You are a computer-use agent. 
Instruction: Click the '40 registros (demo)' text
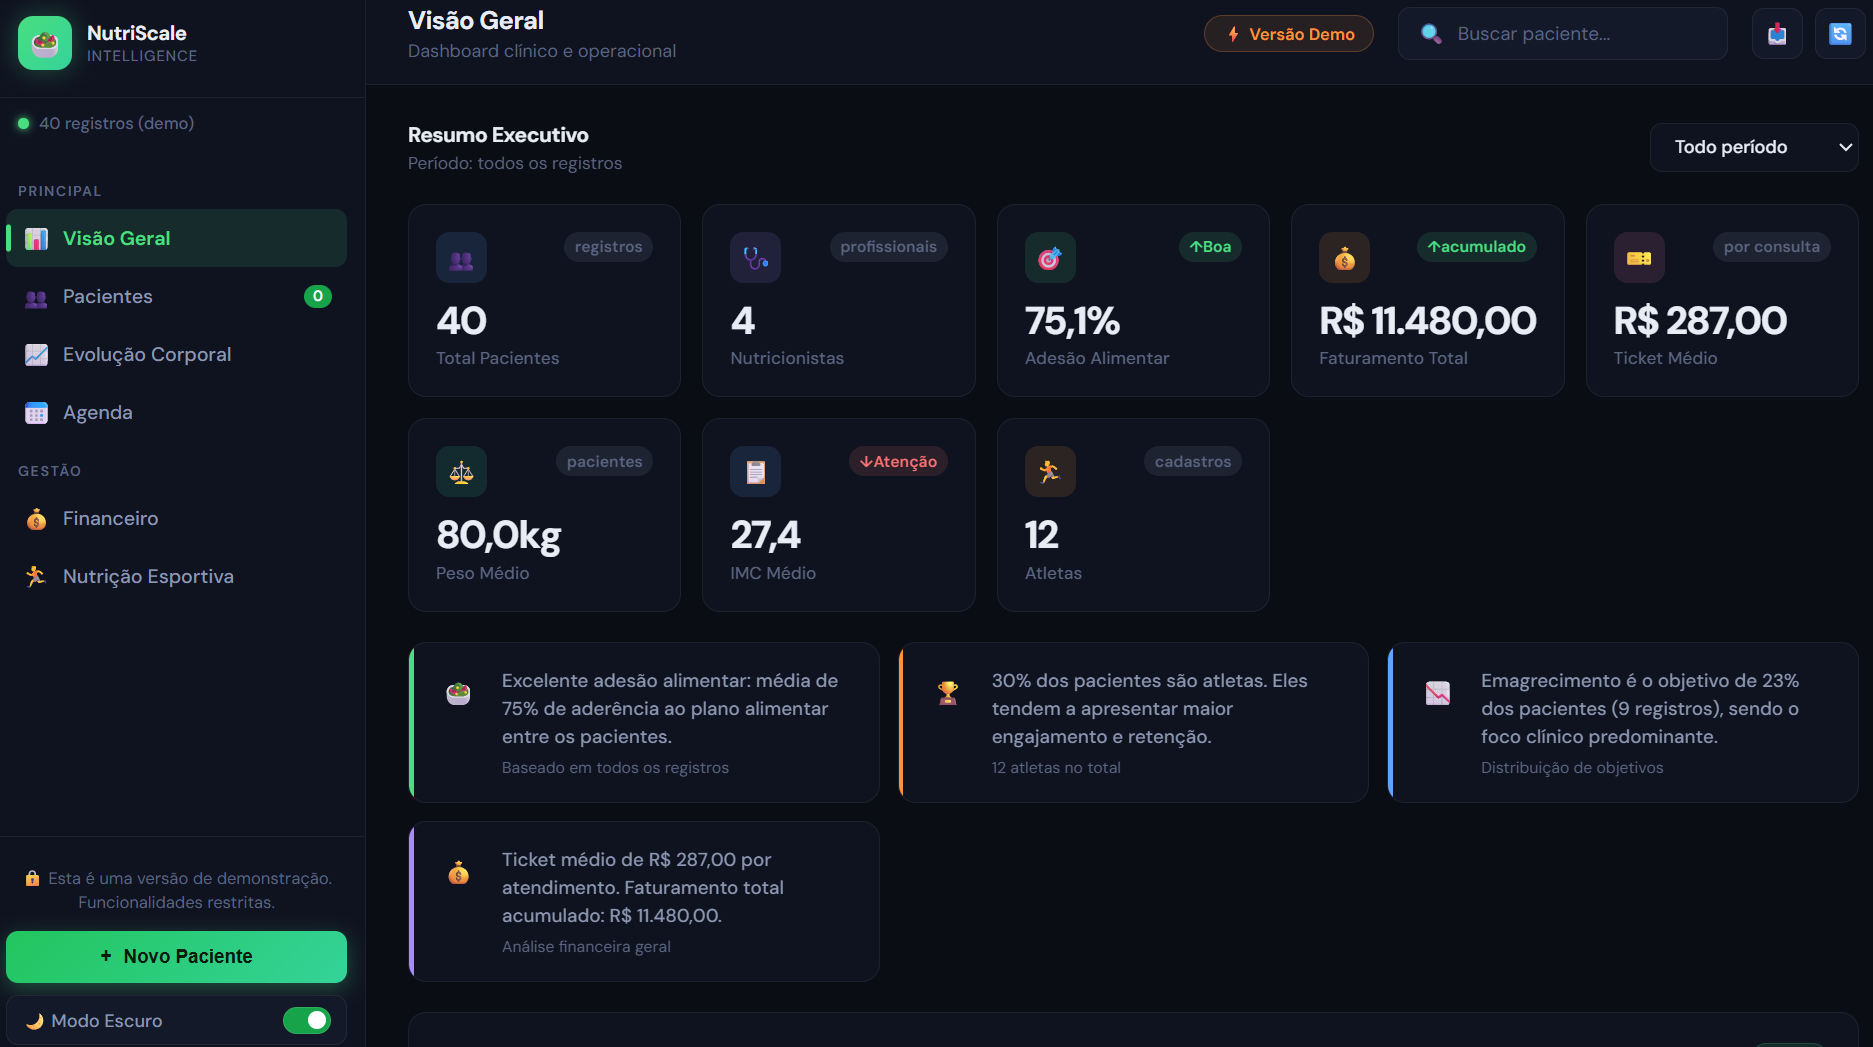117,124
